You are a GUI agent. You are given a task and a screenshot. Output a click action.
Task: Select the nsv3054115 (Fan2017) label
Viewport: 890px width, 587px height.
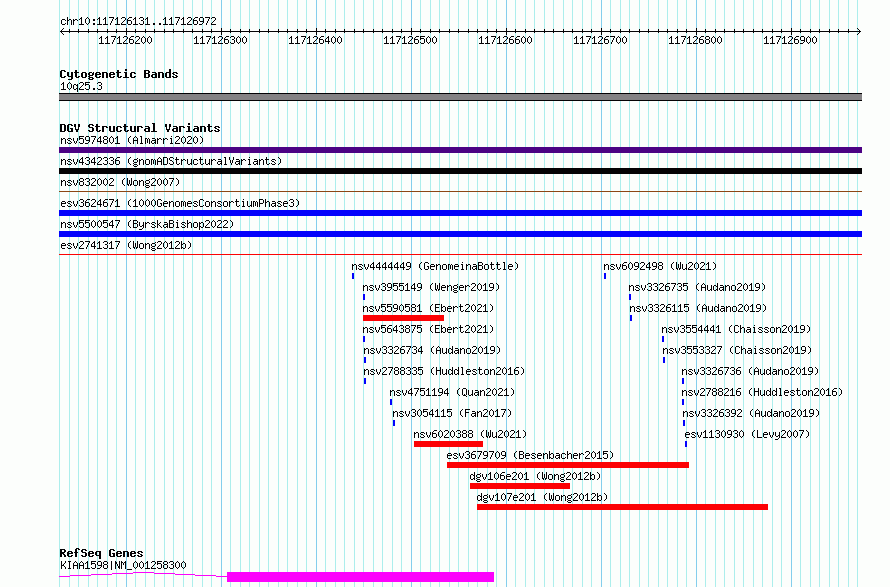point(452,413)
